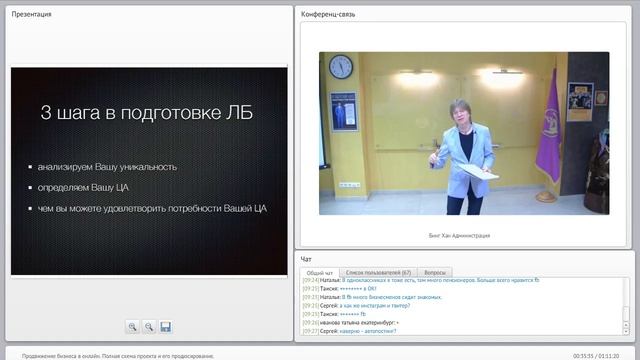Save the presentation with the floppy disk icon
The width and height of the screenshot is (640, 360).
point(165,327)
